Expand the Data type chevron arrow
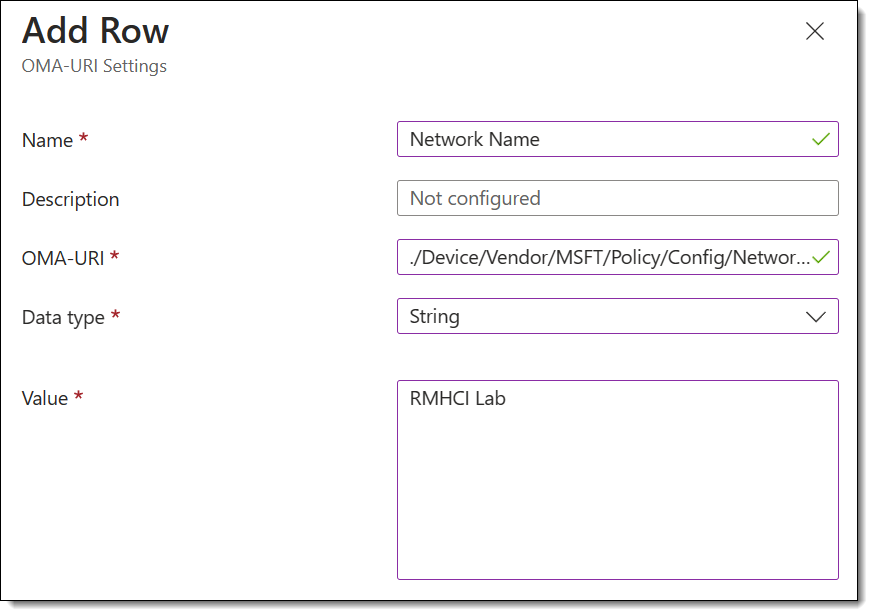 click(816, 317)
